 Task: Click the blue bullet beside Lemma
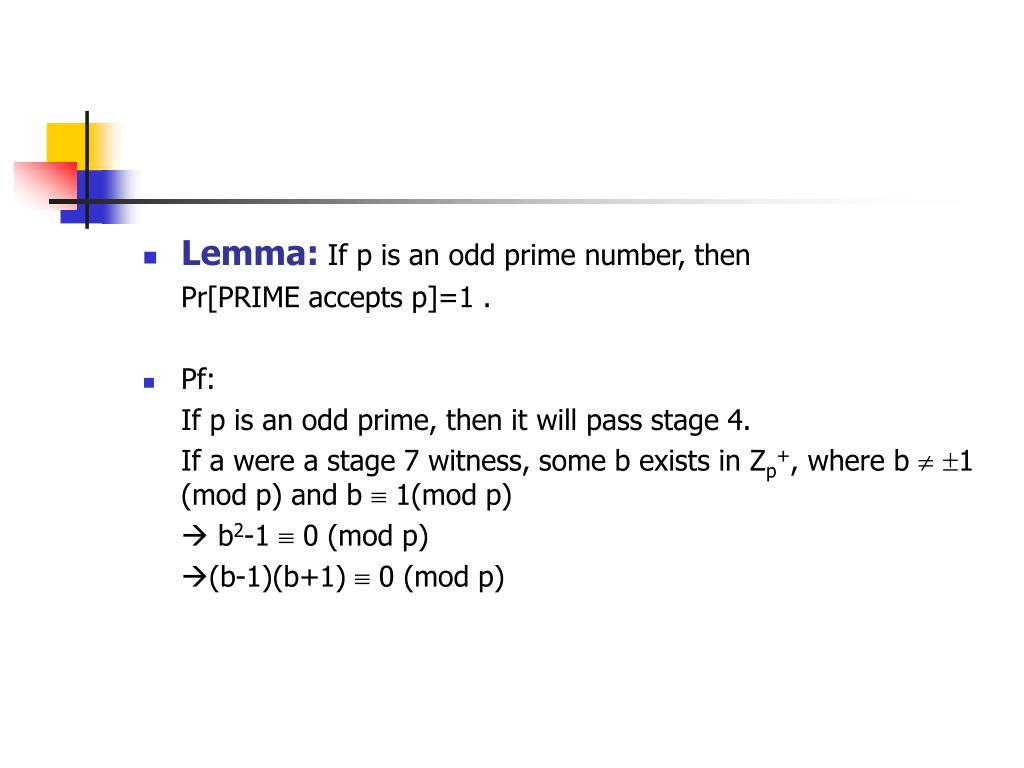pyautogui.click(x=150, y=257)
